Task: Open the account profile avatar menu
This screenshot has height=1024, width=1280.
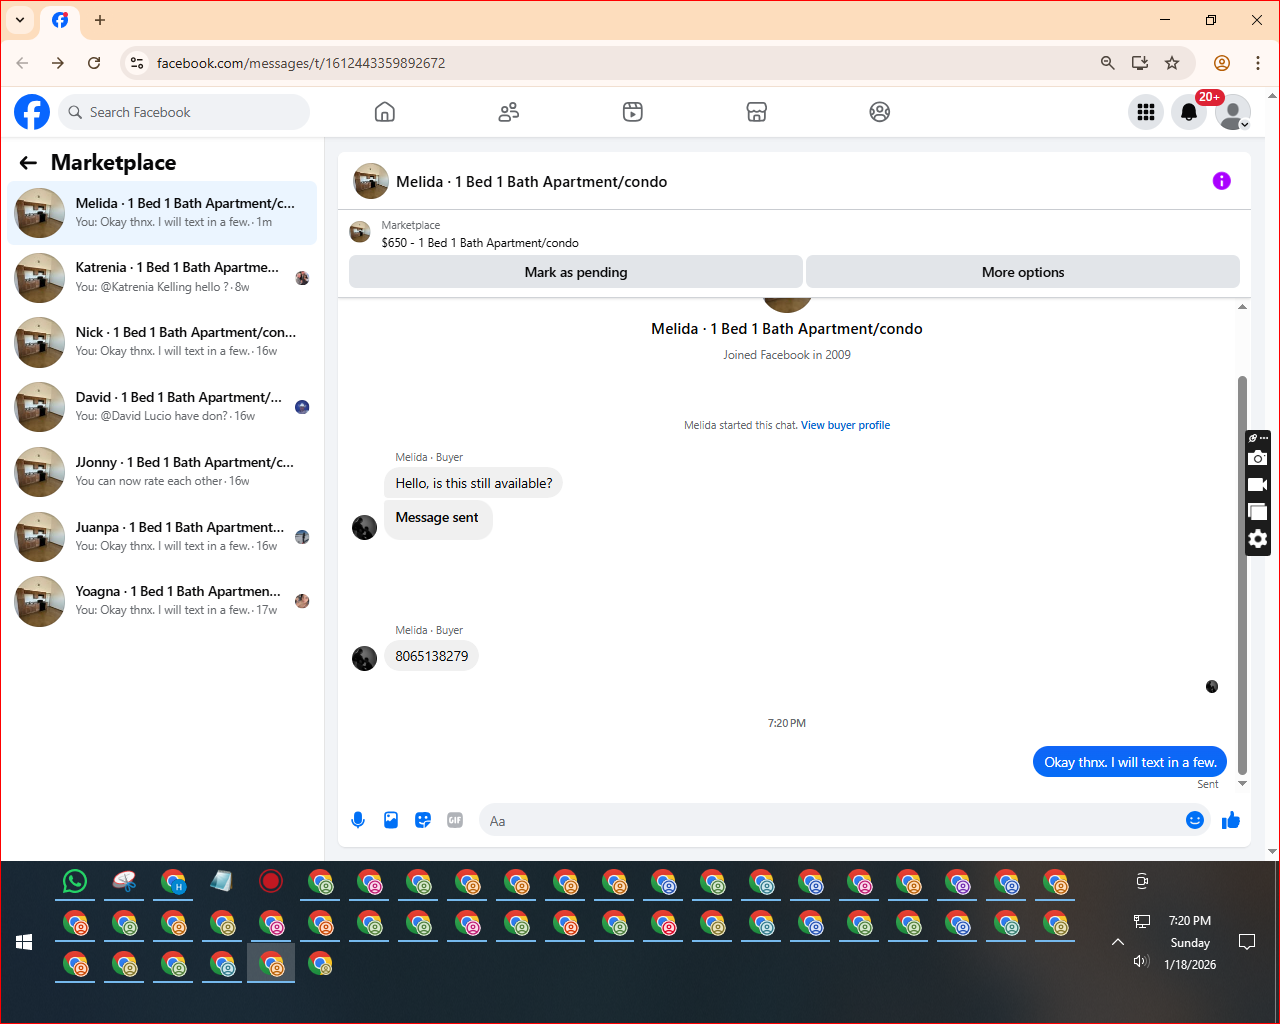Action: click(1233, 112)
